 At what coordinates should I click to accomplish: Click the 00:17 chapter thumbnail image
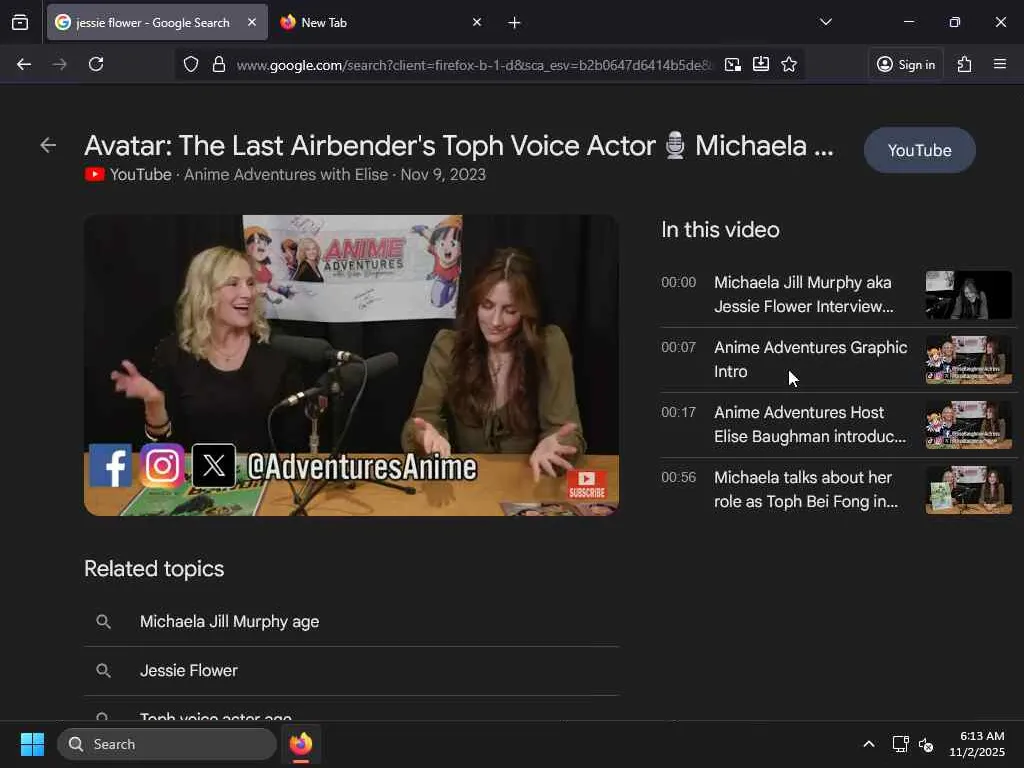point(968,425)
